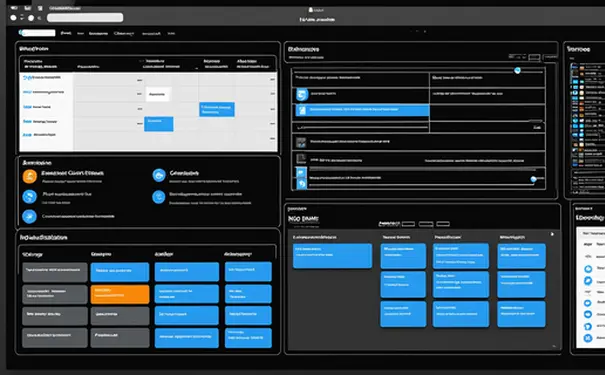This screenshot has height=375, width=605.
Task: Select the blue undo-arrow icon in the last row
Action: coord(301,183)
